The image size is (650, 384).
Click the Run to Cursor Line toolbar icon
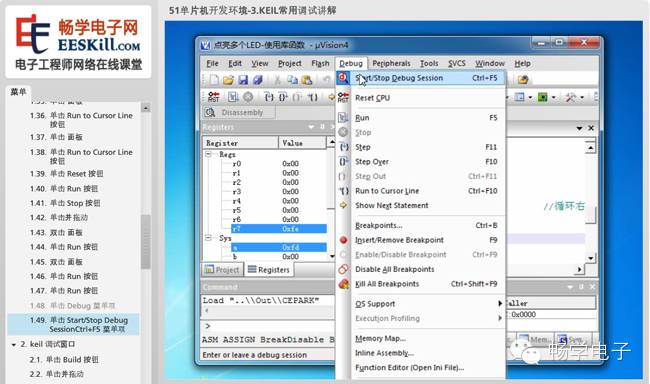coord(312,97)
